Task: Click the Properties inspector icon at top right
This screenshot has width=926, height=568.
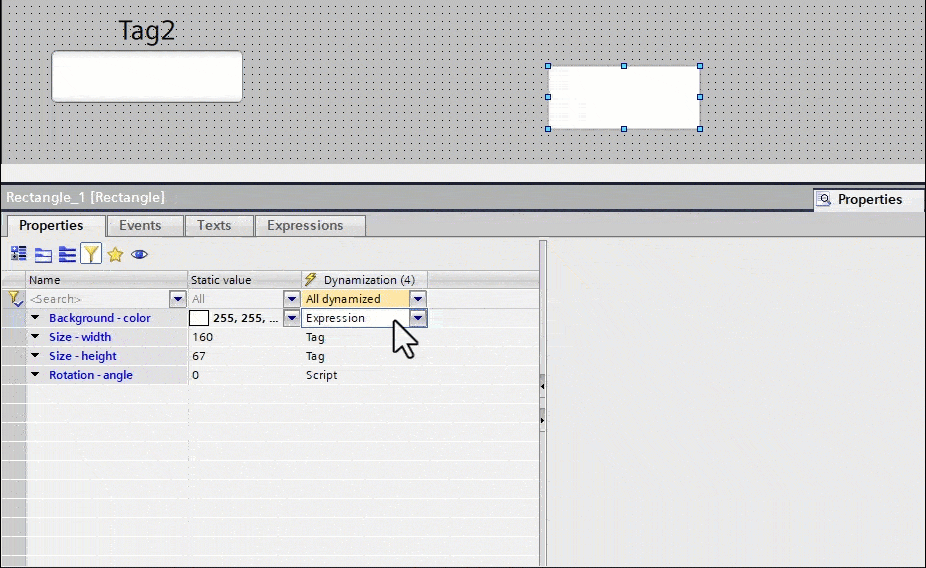Action: (x=824, y=200)
